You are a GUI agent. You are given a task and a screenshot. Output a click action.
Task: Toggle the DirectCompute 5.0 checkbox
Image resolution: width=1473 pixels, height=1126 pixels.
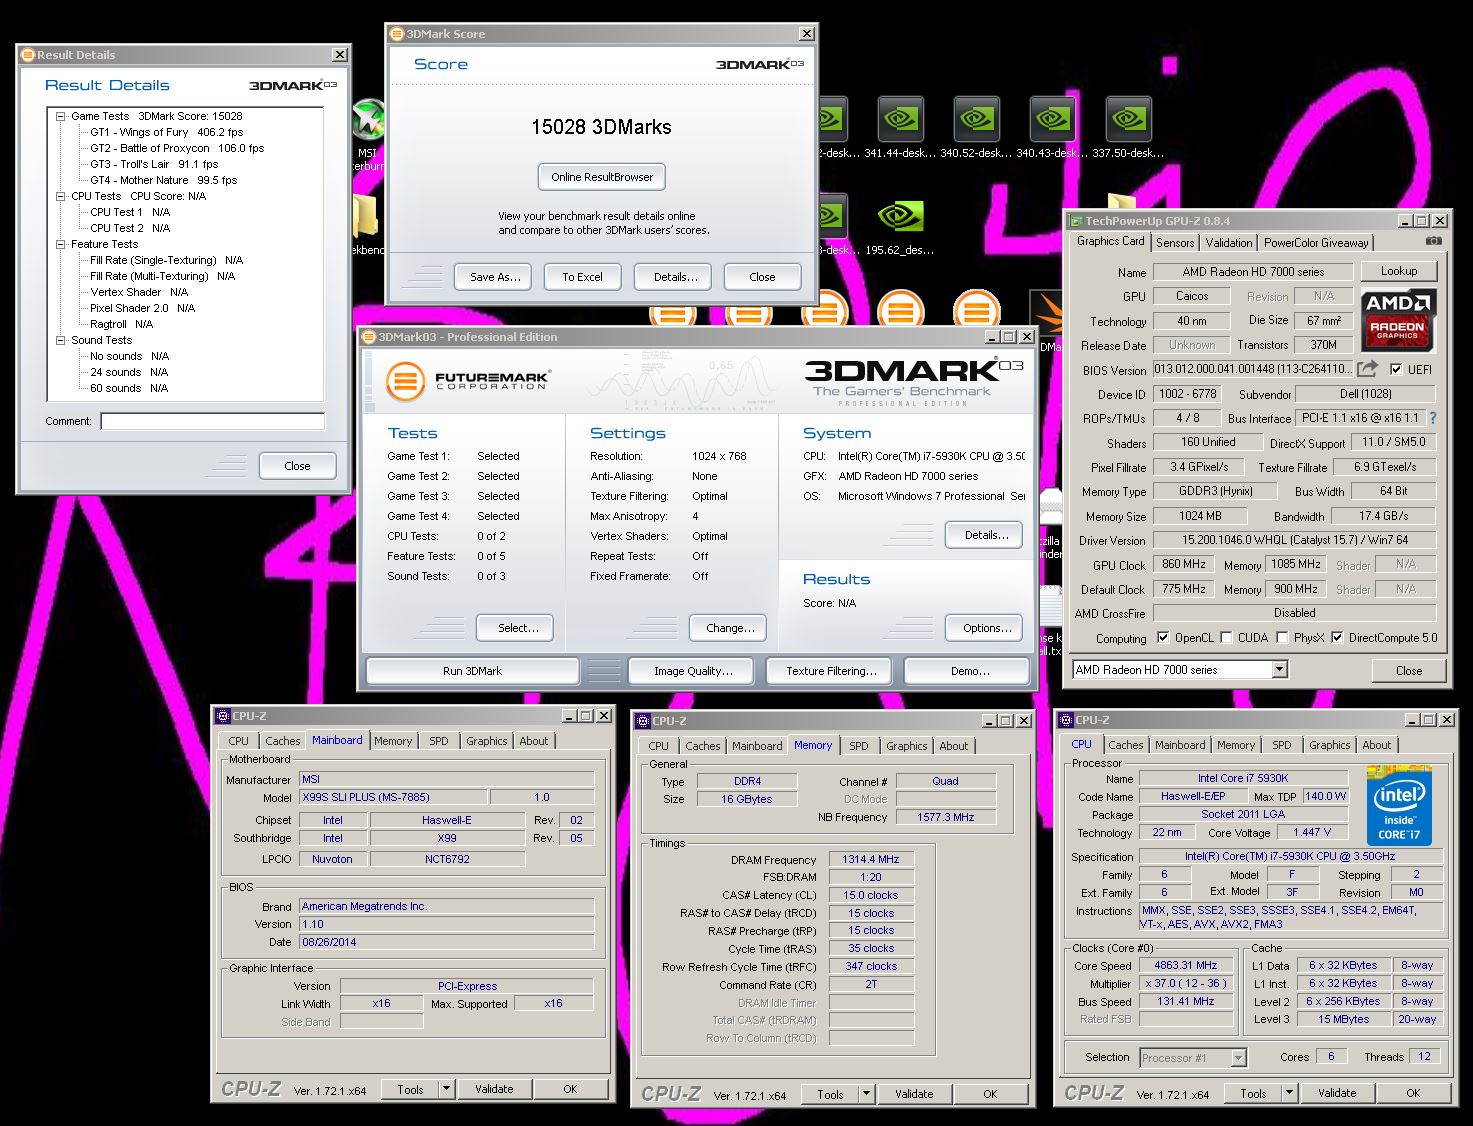pyautogui.click(x=1336, y=638)
